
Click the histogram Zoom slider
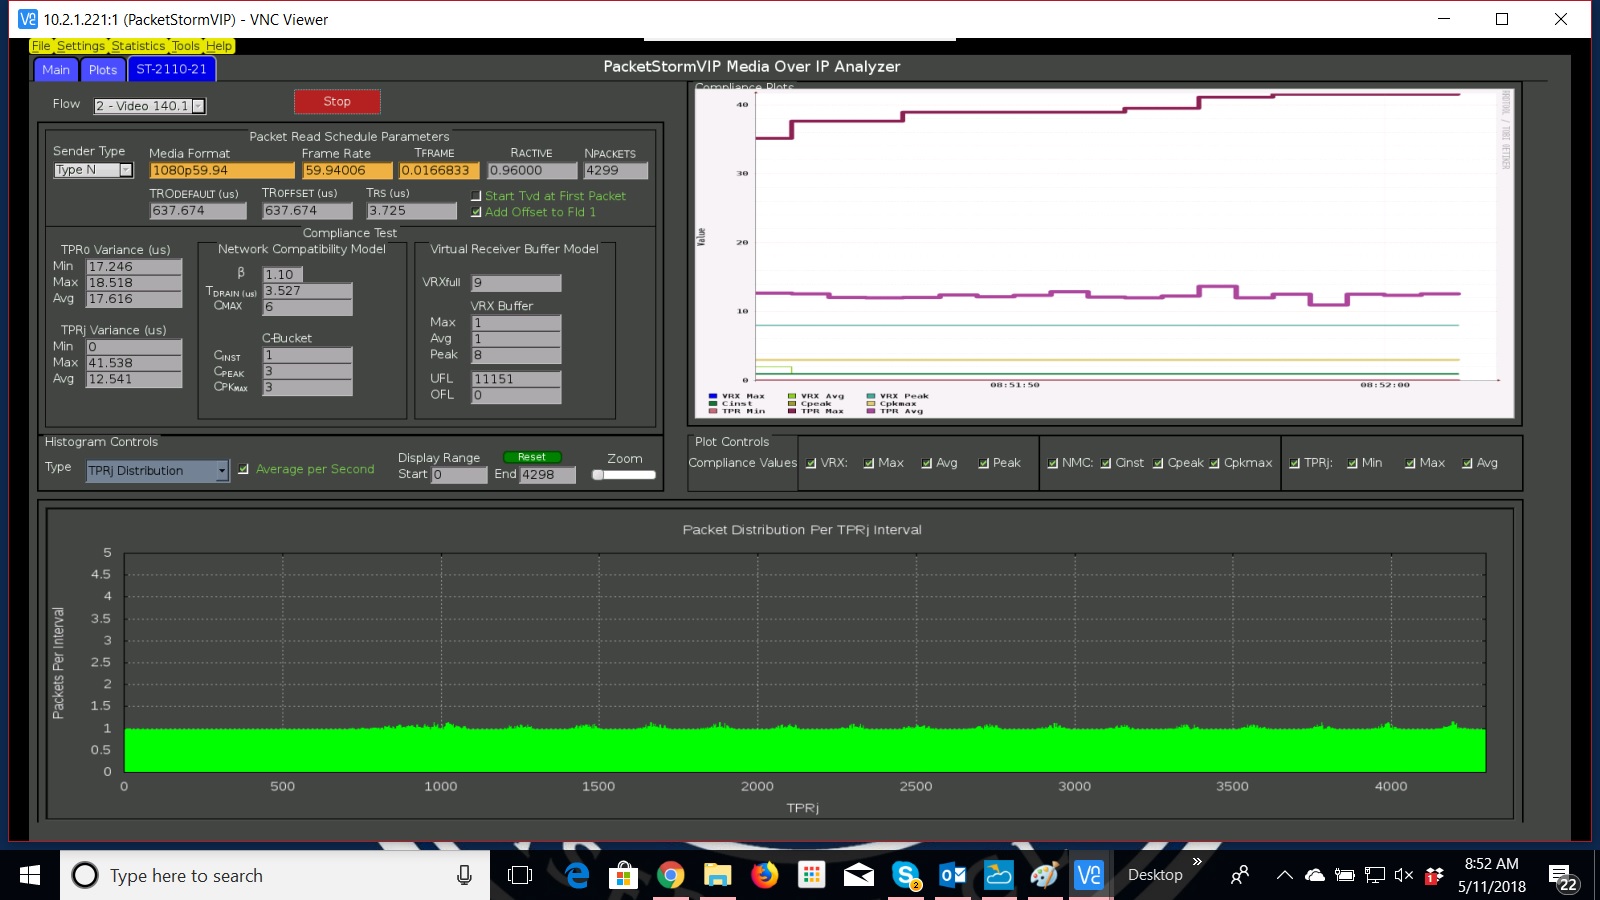click(624, 475)
